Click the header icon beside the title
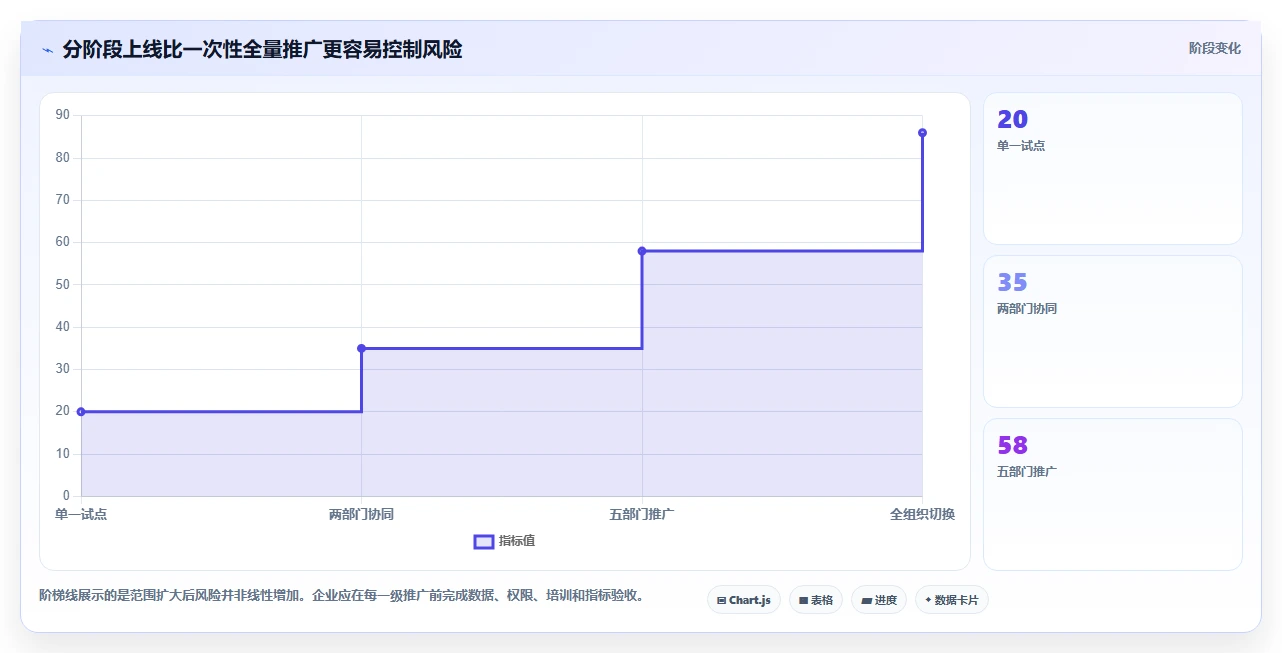Viewport: 1282px width, 653px height. coord(47,50)
